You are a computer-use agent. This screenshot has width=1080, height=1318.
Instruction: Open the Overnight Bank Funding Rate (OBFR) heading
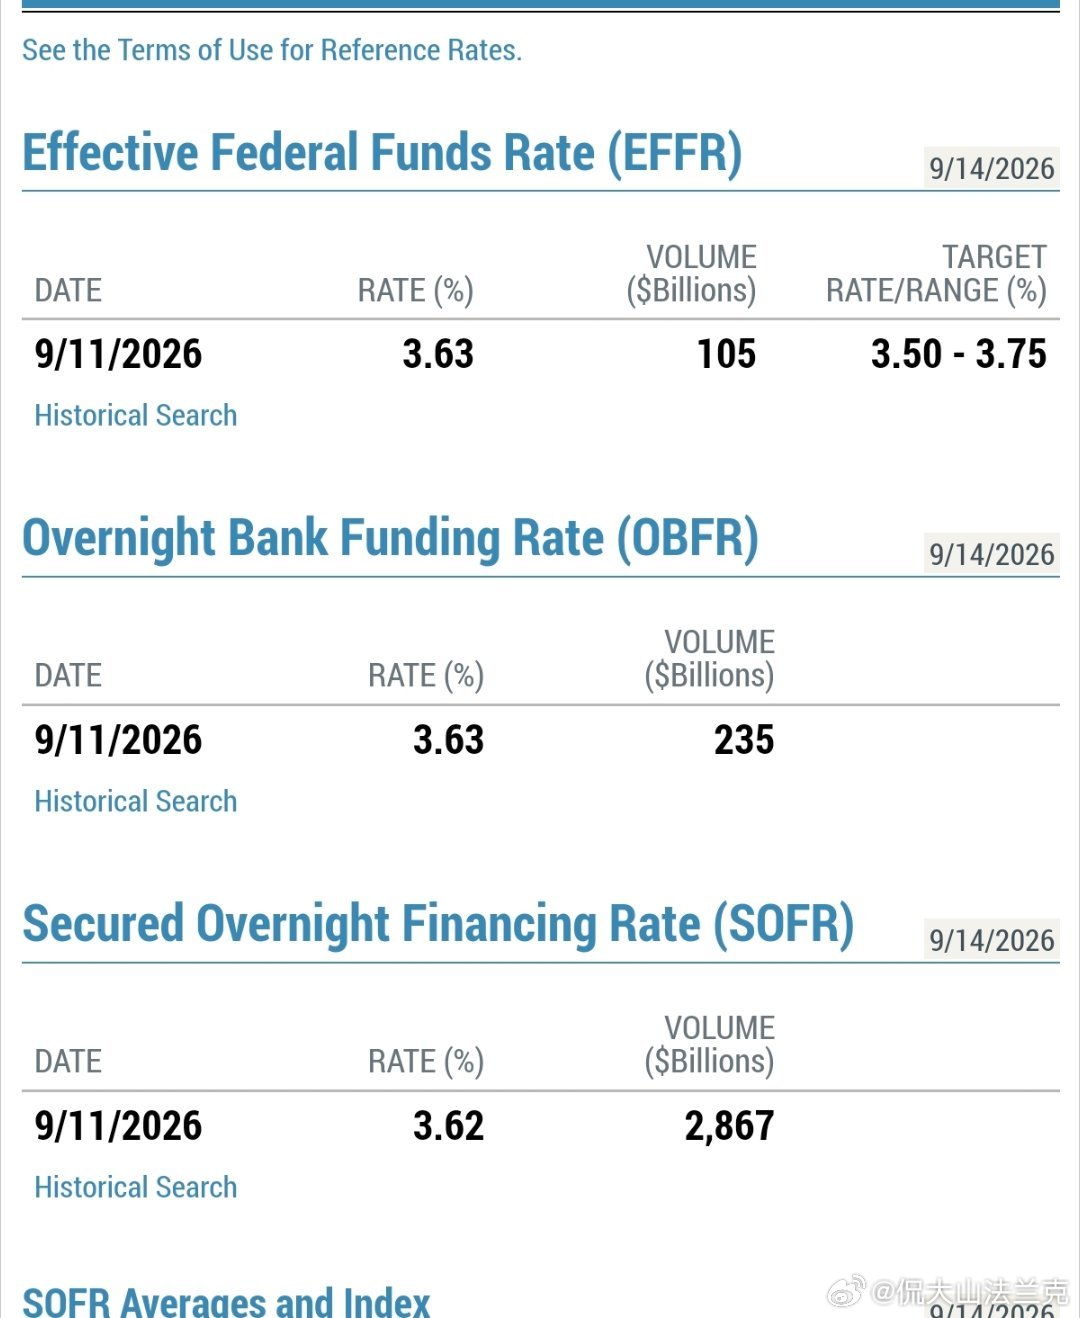390,539
